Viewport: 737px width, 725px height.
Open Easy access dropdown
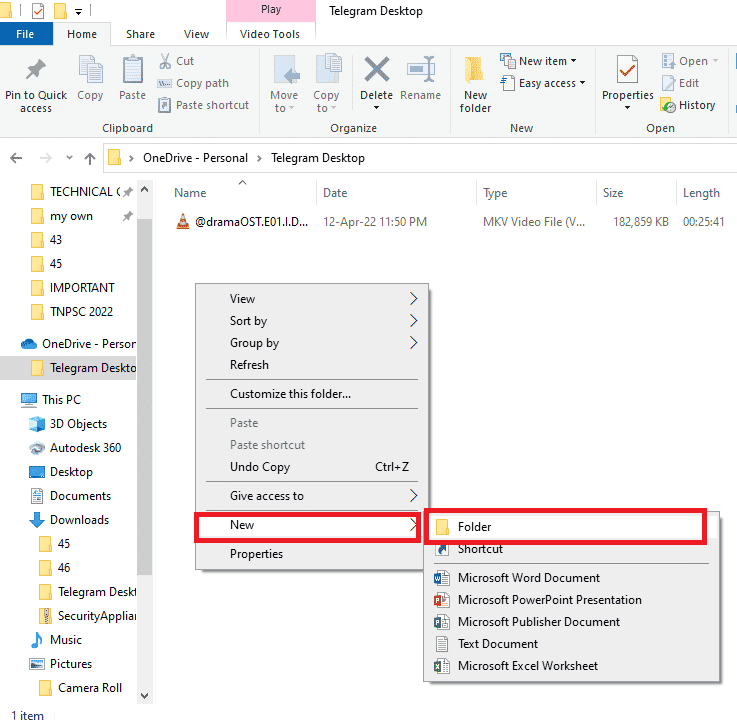[x=543, y=83]
